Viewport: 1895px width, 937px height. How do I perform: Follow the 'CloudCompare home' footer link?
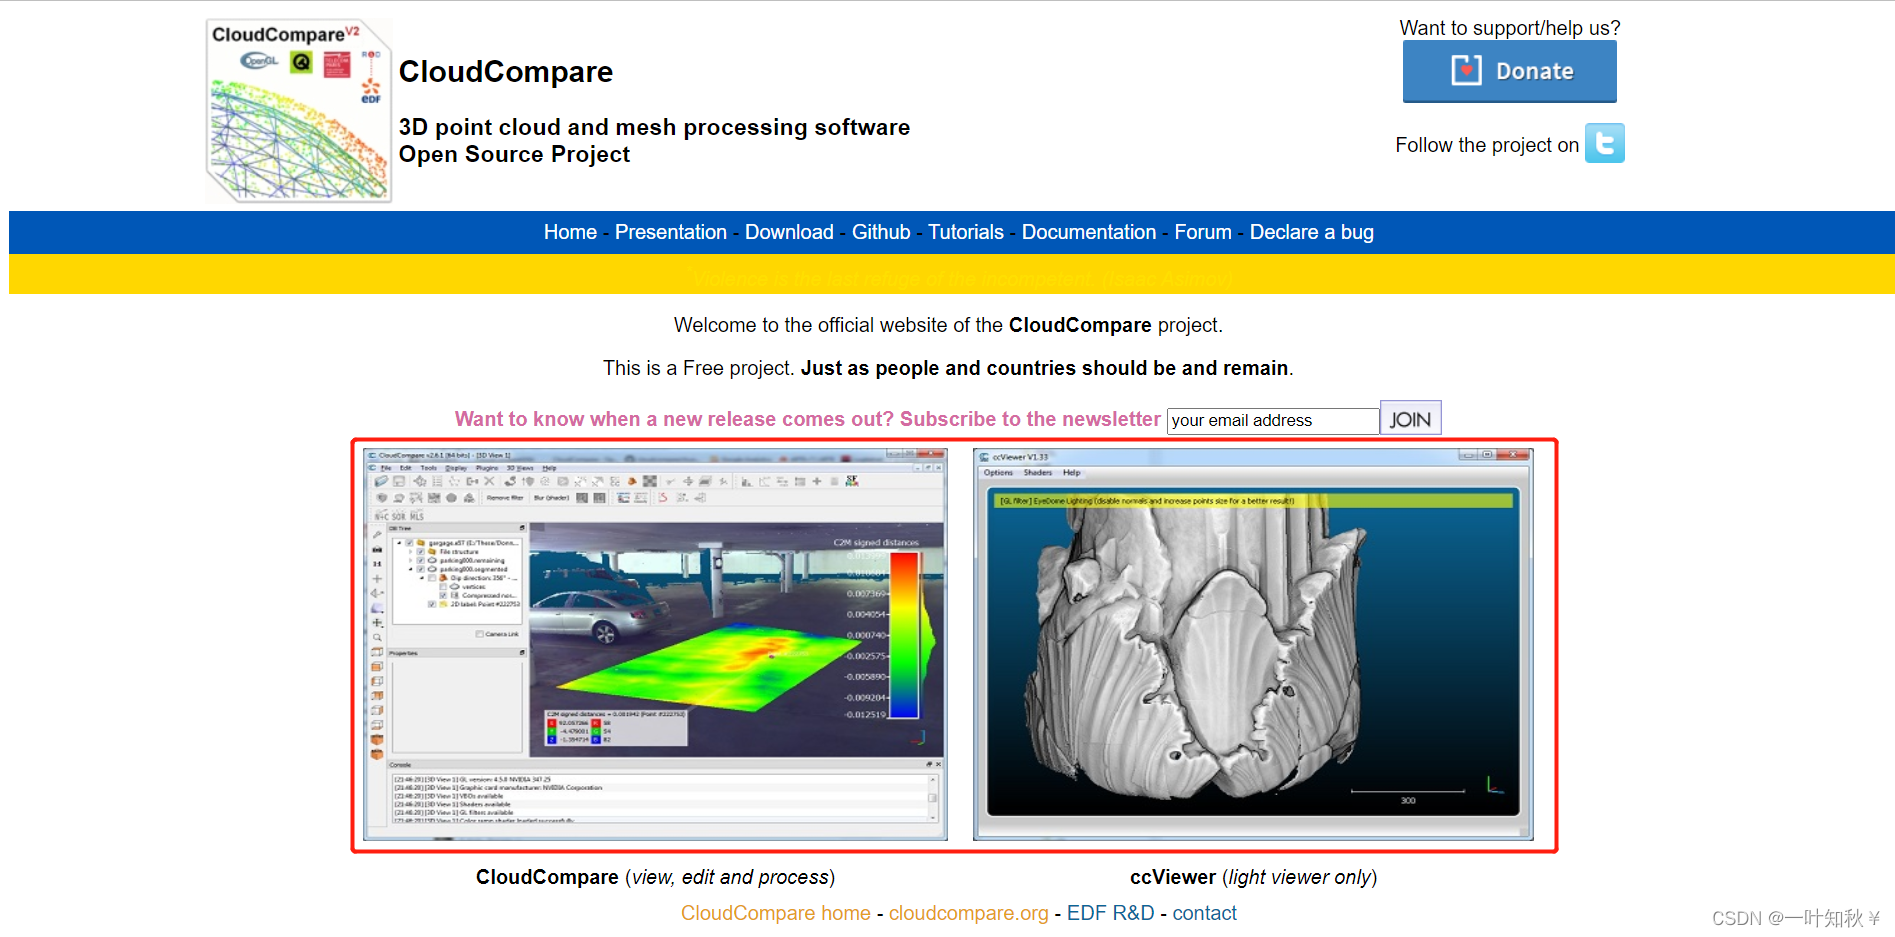(776, 913)
